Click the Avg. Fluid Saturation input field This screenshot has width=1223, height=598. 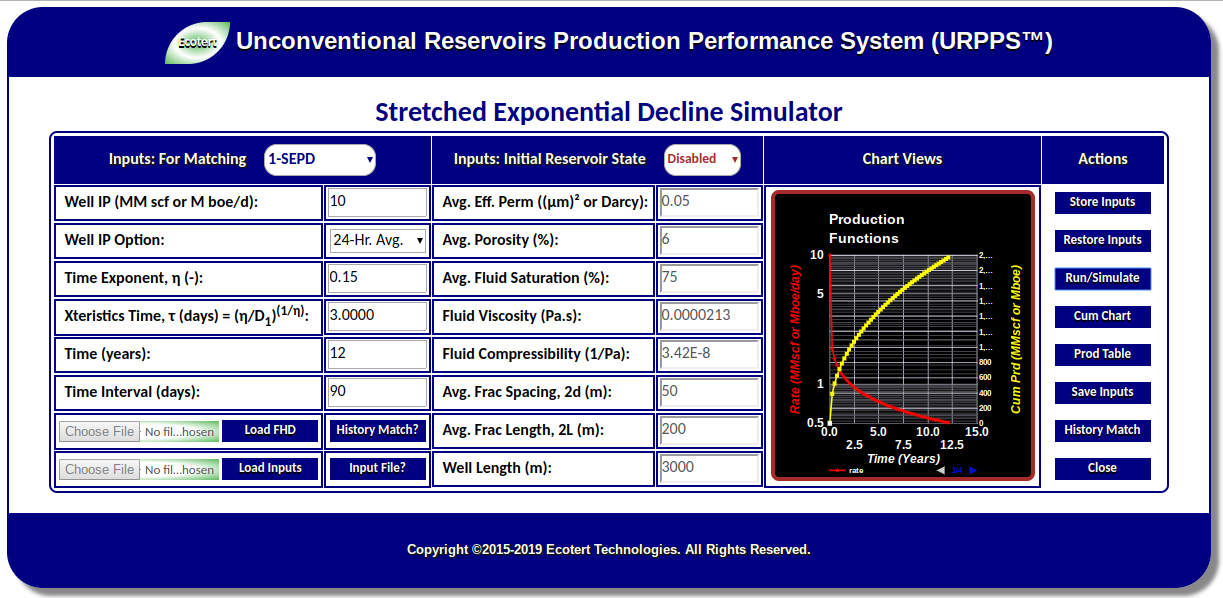click(709, 278)
